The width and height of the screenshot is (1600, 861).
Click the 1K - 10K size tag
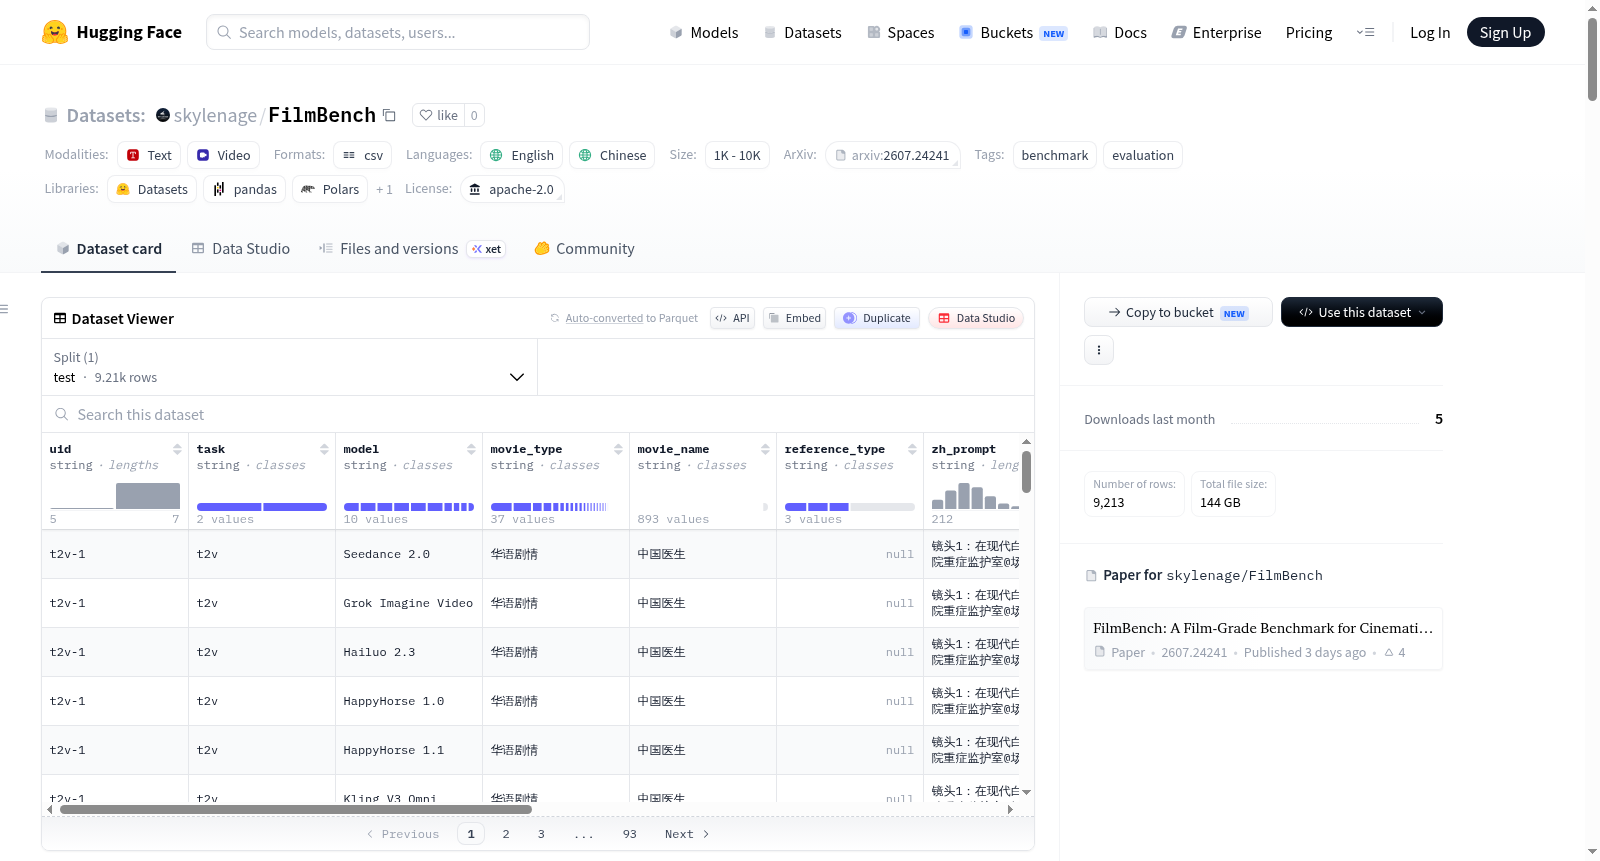(x=737, y=155)
